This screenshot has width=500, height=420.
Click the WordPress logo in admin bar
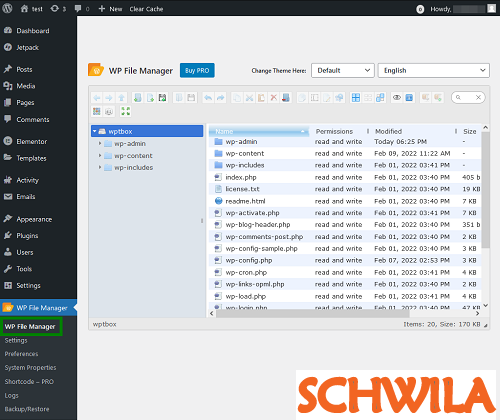tap(7, 8)
